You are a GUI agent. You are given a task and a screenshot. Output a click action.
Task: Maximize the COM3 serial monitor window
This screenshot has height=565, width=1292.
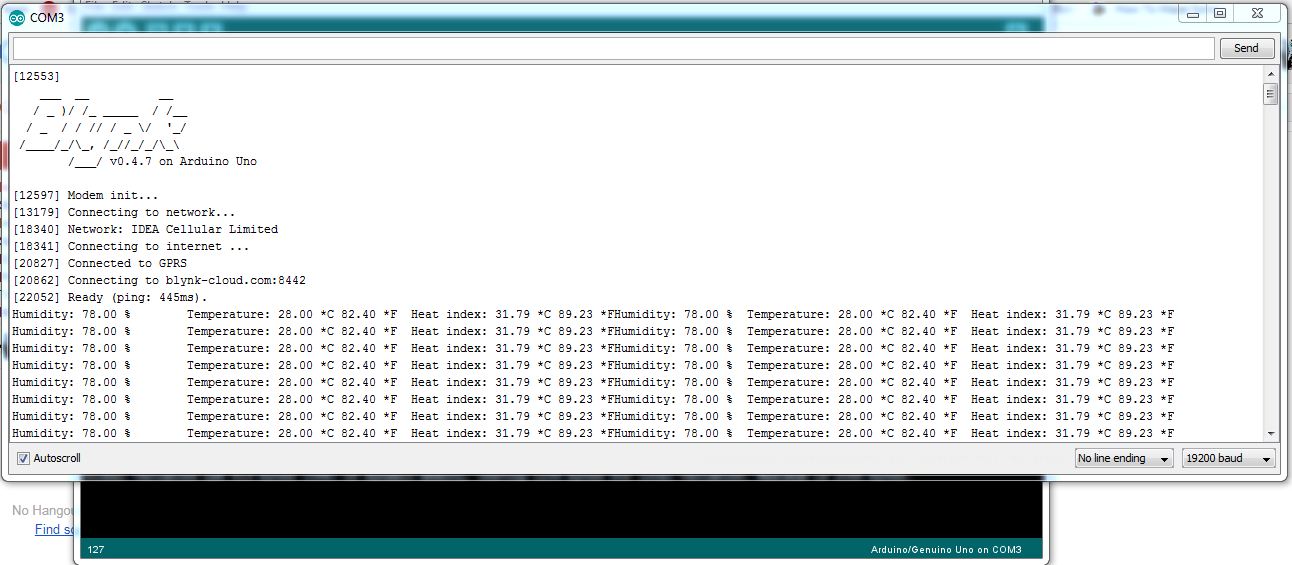(1220, 13)
